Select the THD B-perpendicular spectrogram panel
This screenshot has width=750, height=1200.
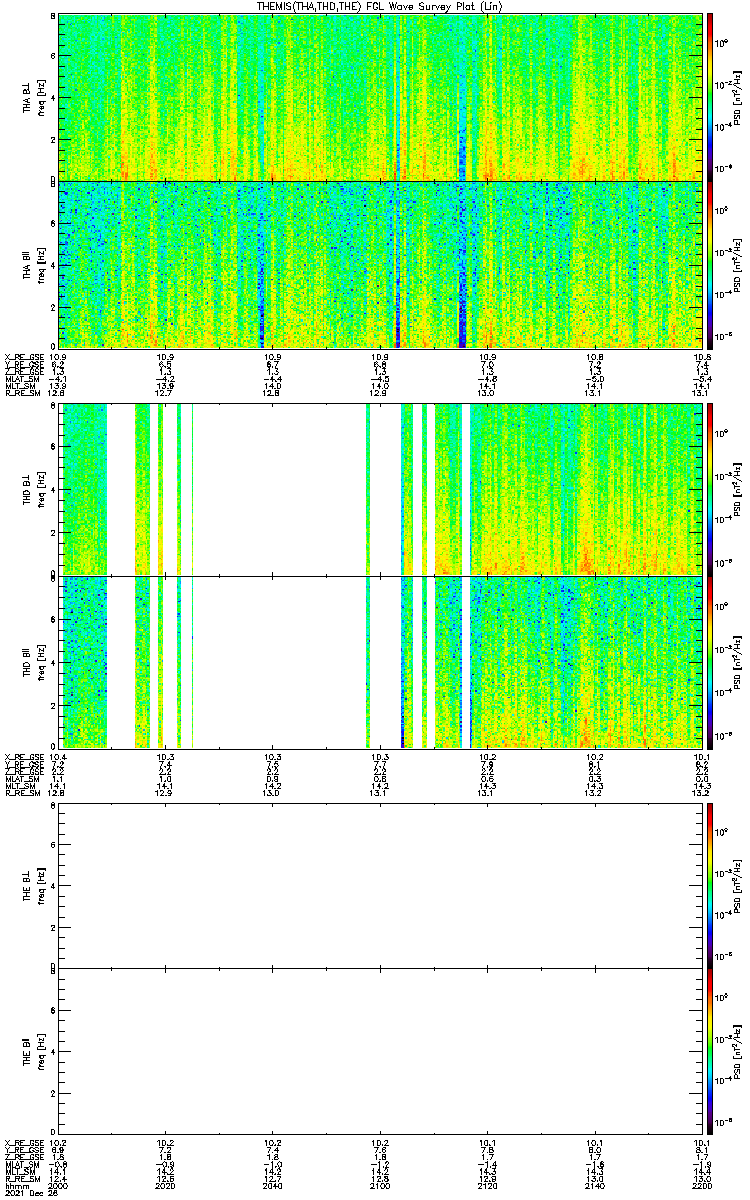point(380,489)
